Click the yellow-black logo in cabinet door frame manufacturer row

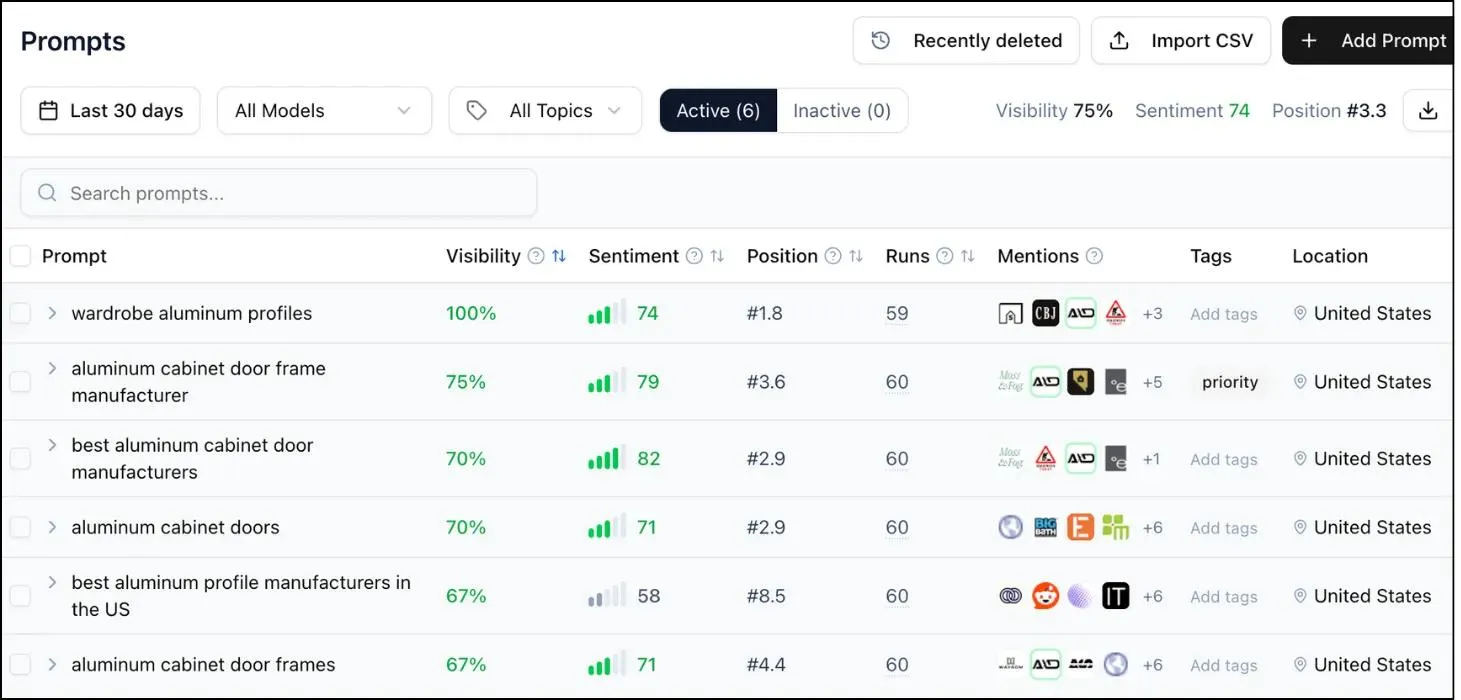coord(1080,381)
